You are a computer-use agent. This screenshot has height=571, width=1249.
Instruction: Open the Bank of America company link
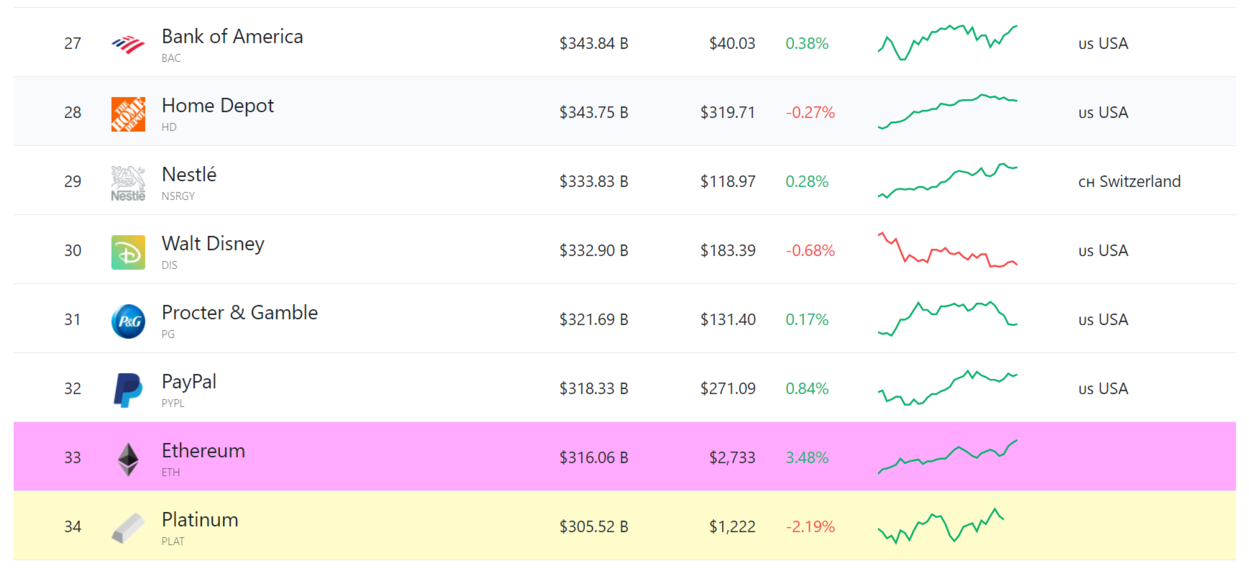tap(232, 37)
